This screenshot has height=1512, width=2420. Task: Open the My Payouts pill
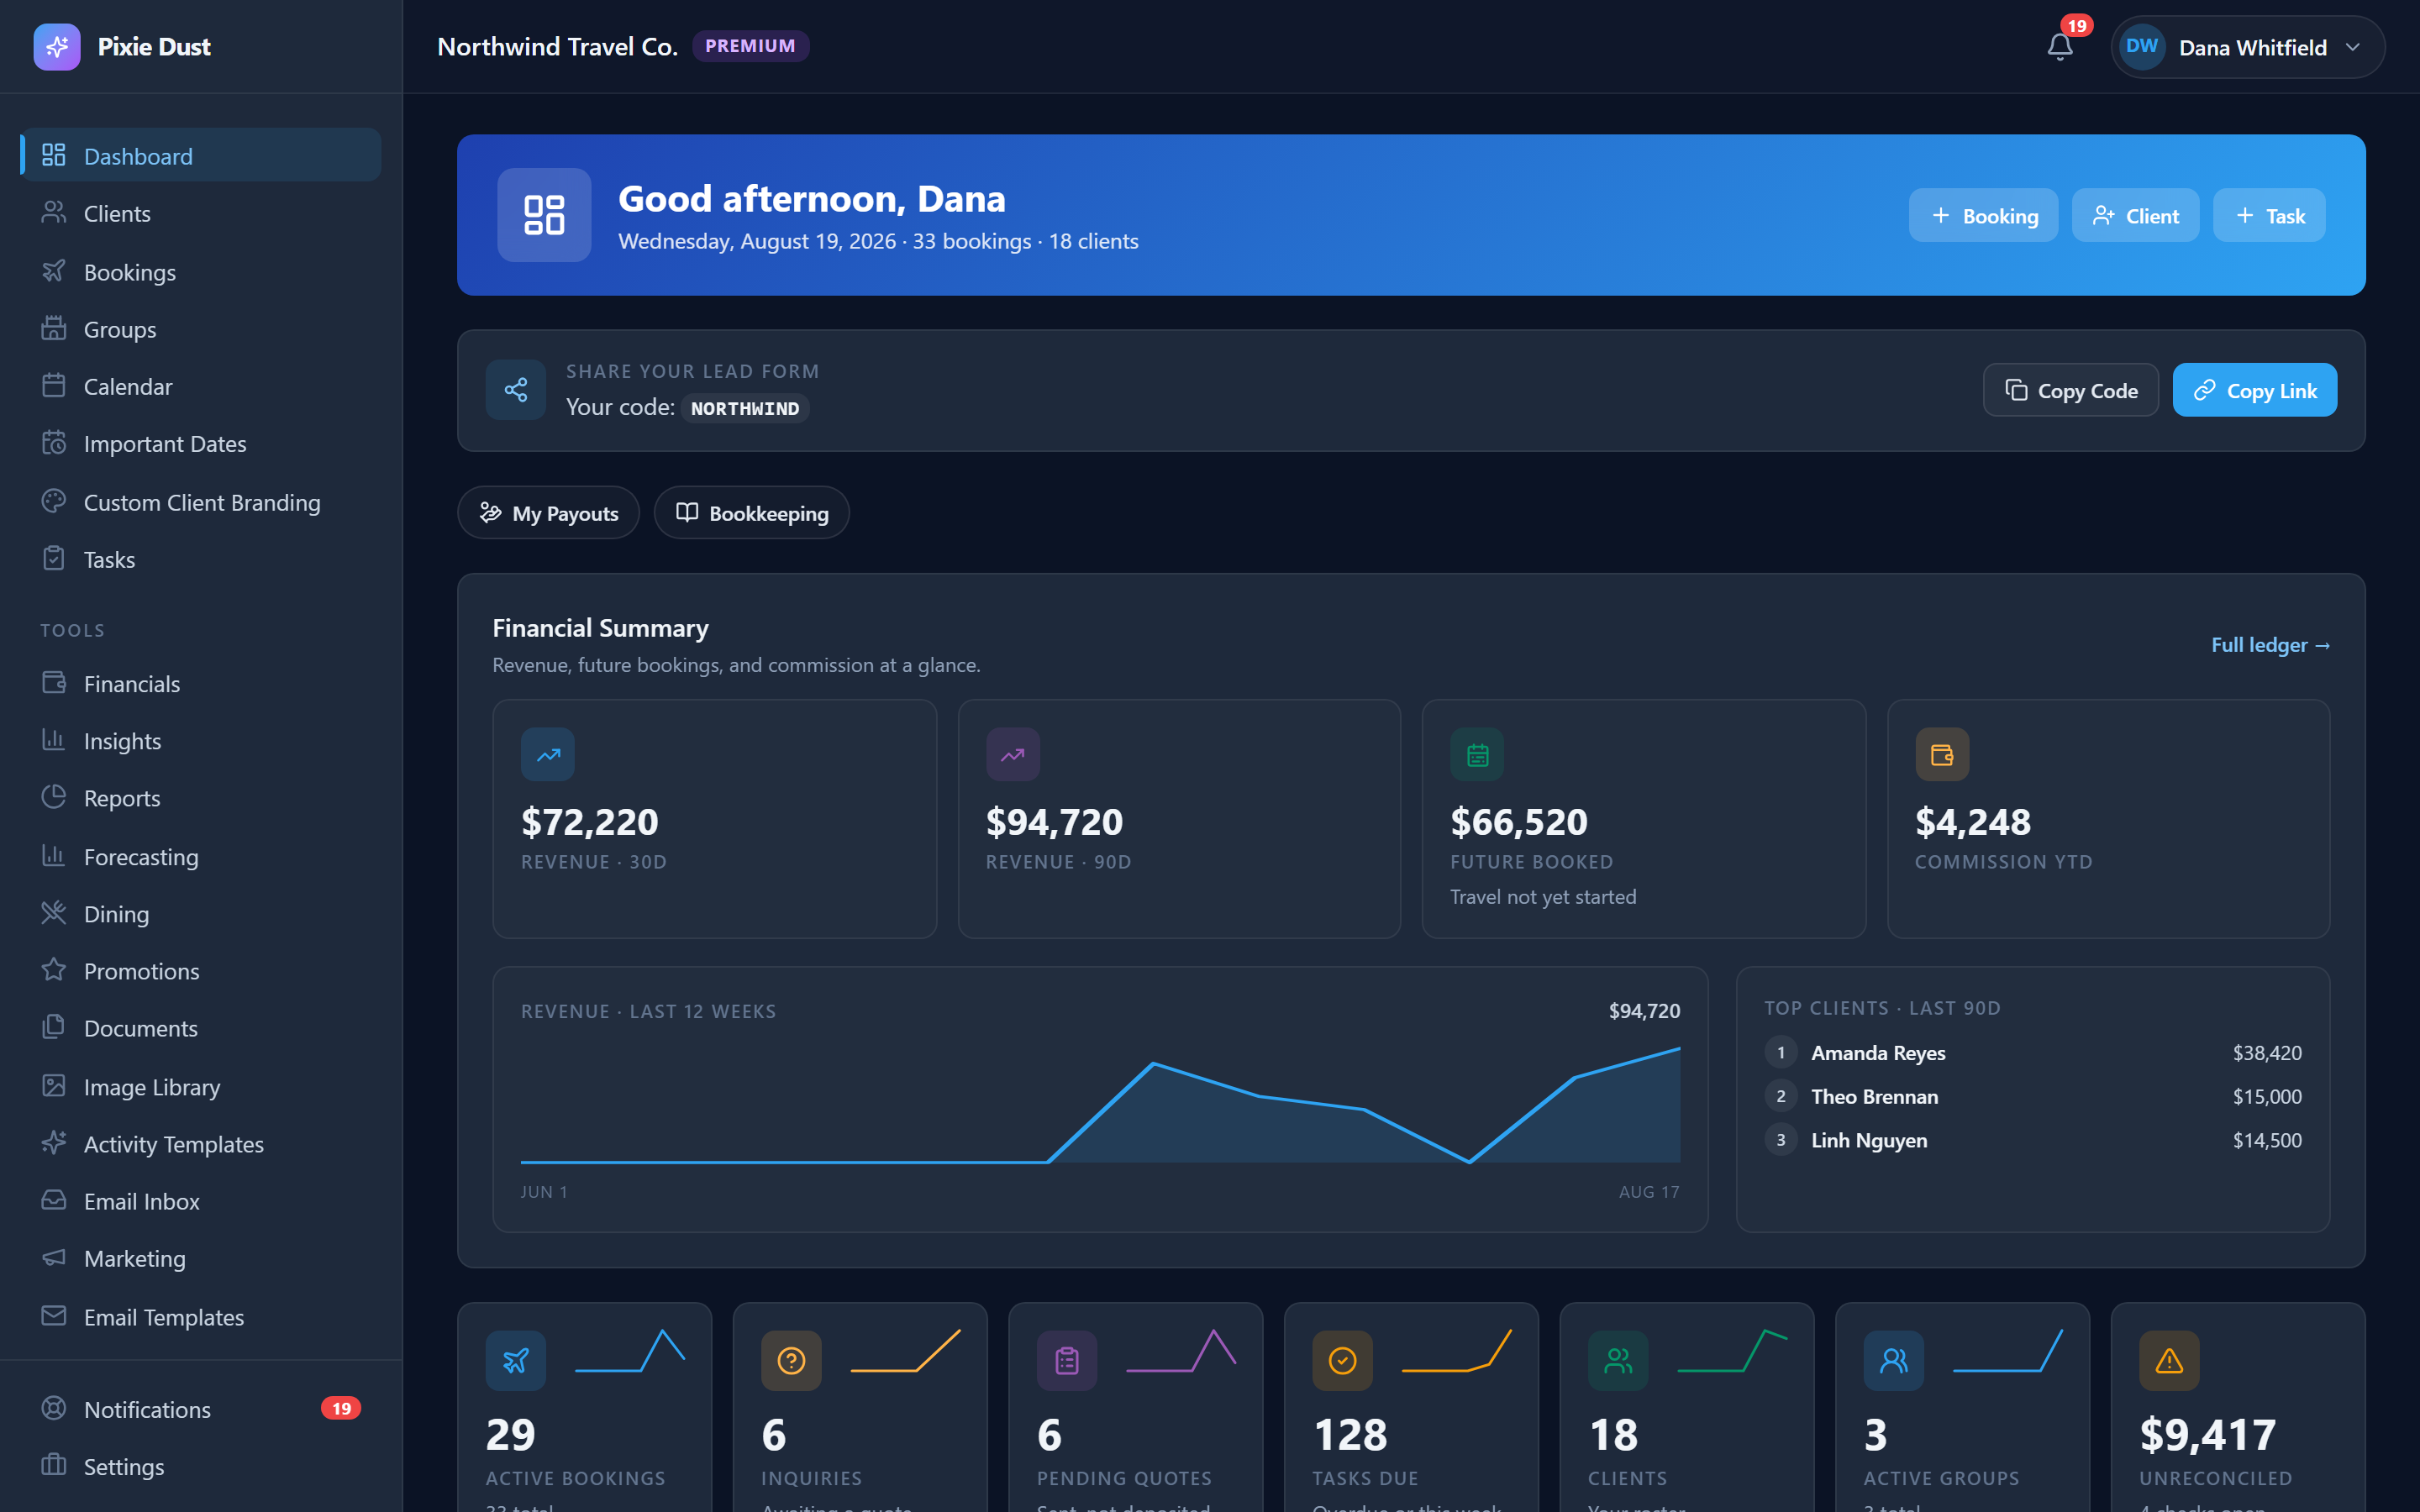click(x=548, y=513)
